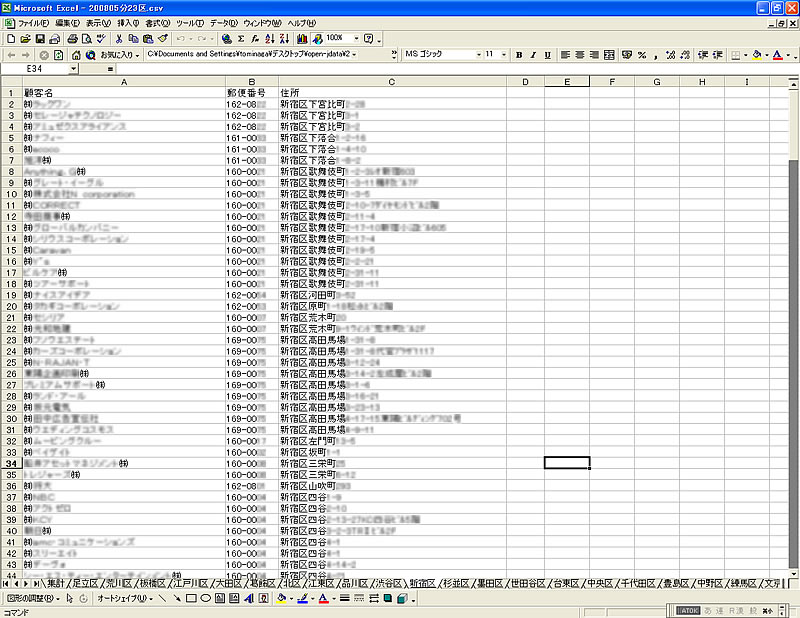The image size is (800, 618).
Task: Toggle bold formatting
Action: point(519,54)
